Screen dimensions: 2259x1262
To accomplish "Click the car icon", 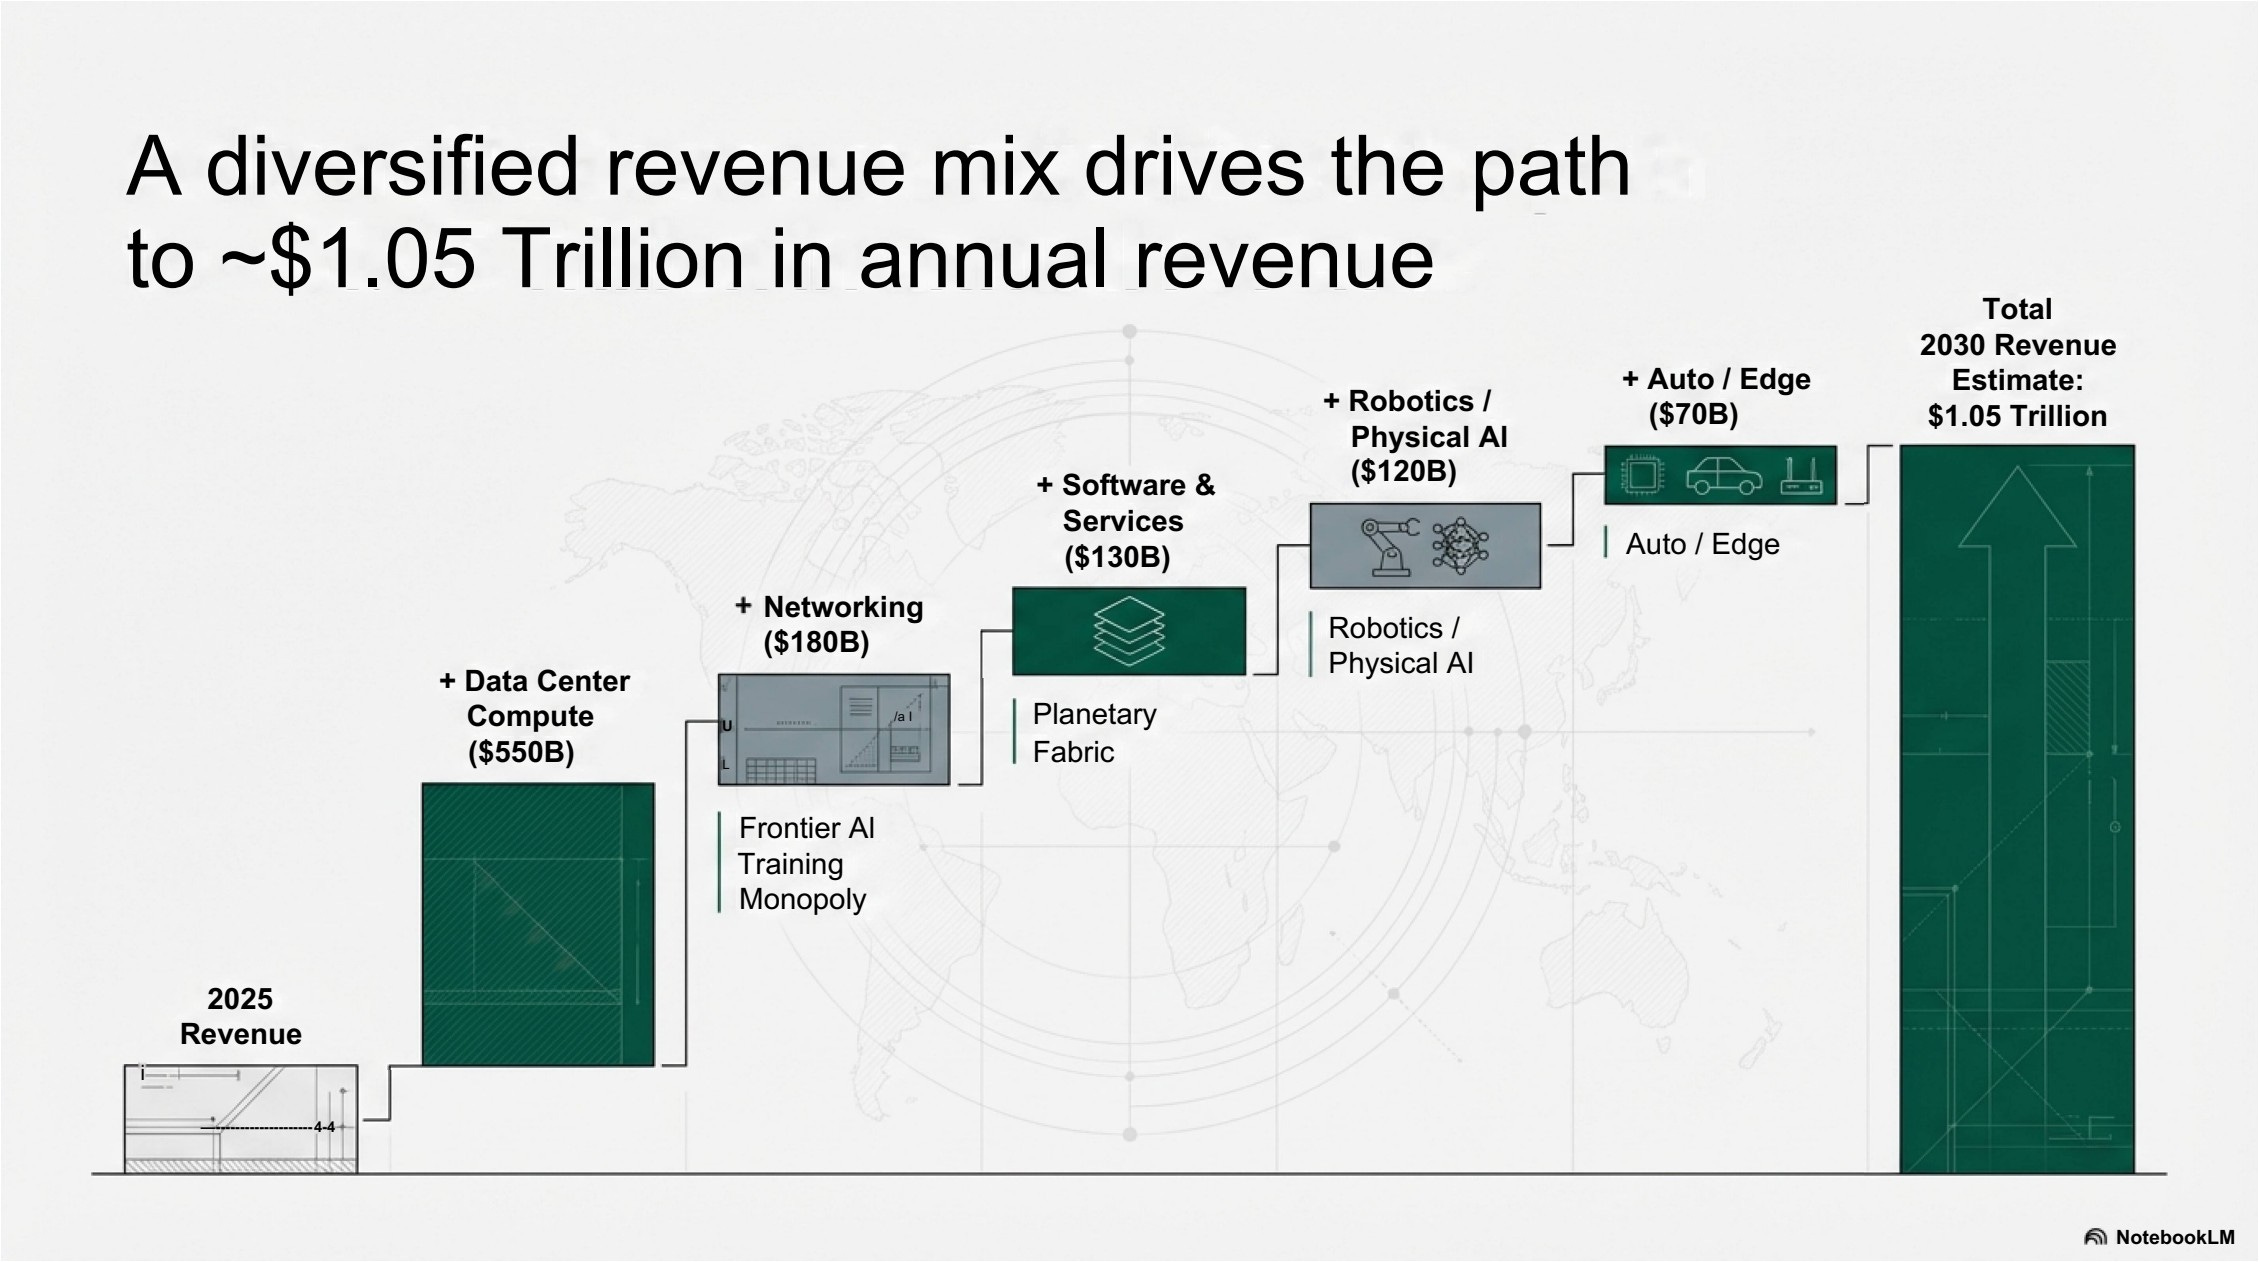I will click(x=1723, y=476).
